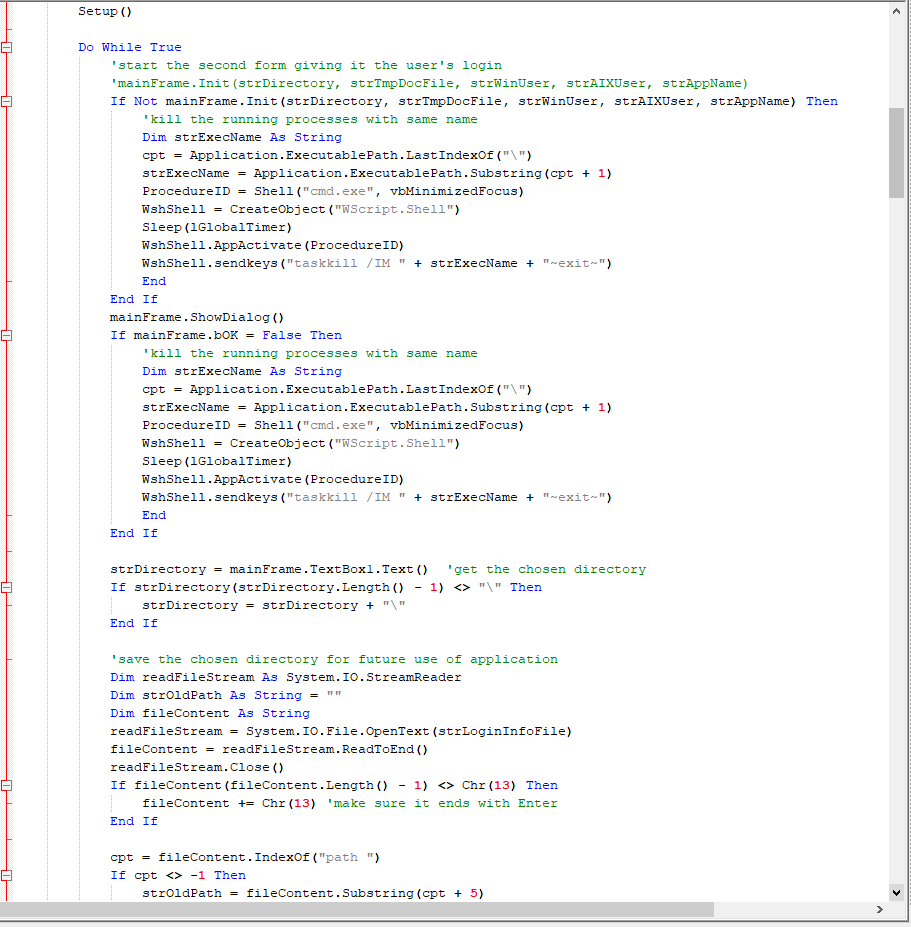The width and height of the screenshot is (911, 927).
Task: Click strOldPath = fileContent.Substring(cpt + 5) line
Action: click(313, 893)
